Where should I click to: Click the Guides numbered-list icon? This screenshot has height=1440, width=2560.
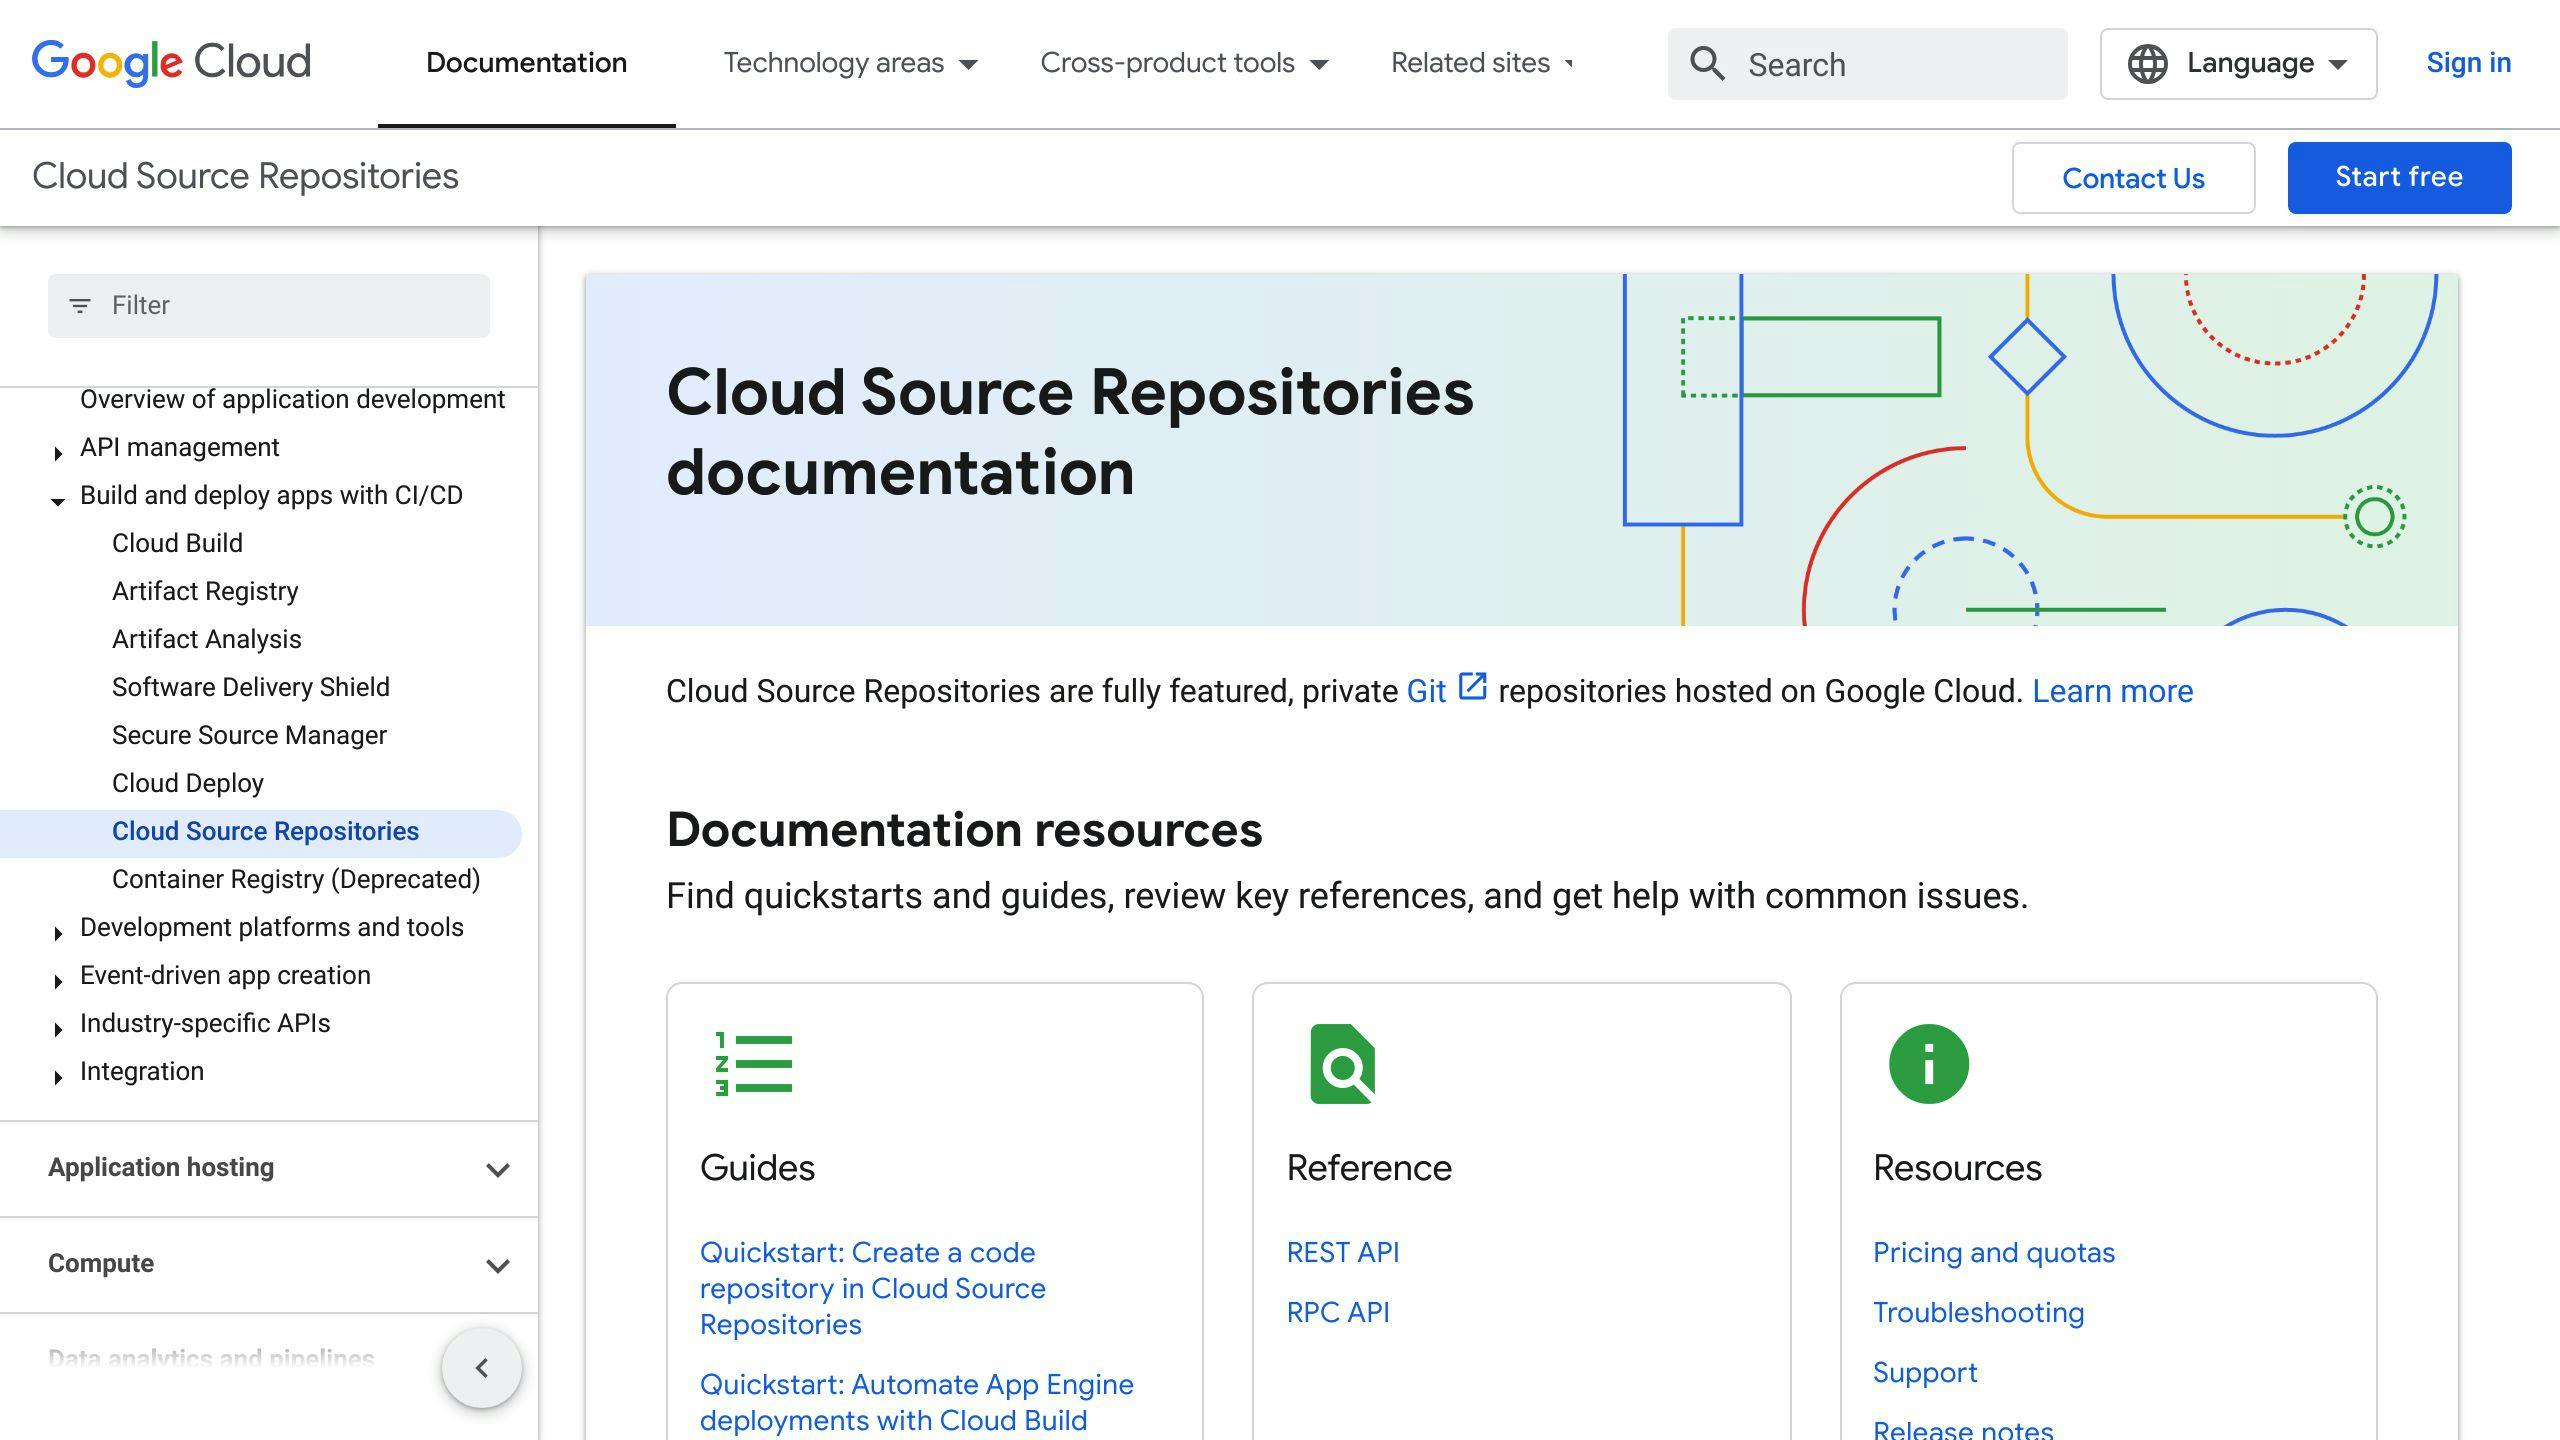754,1064
